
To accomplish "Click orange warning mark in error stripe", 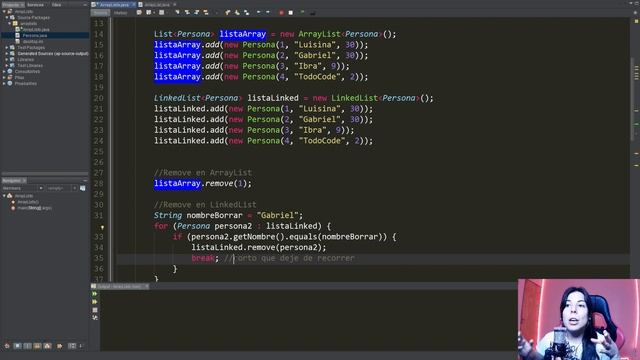I will pos(636,153).
